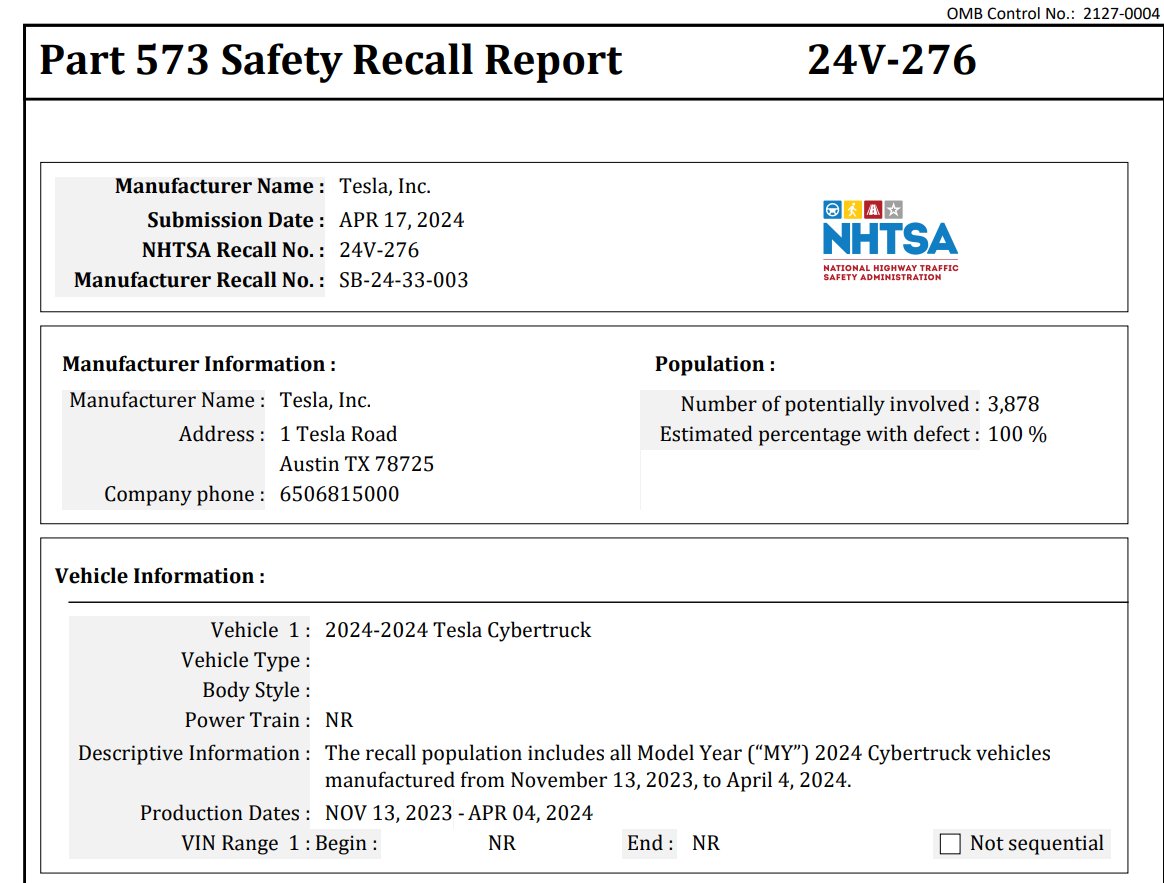
Task: Click the Population section heading
Action: point(715,364)
